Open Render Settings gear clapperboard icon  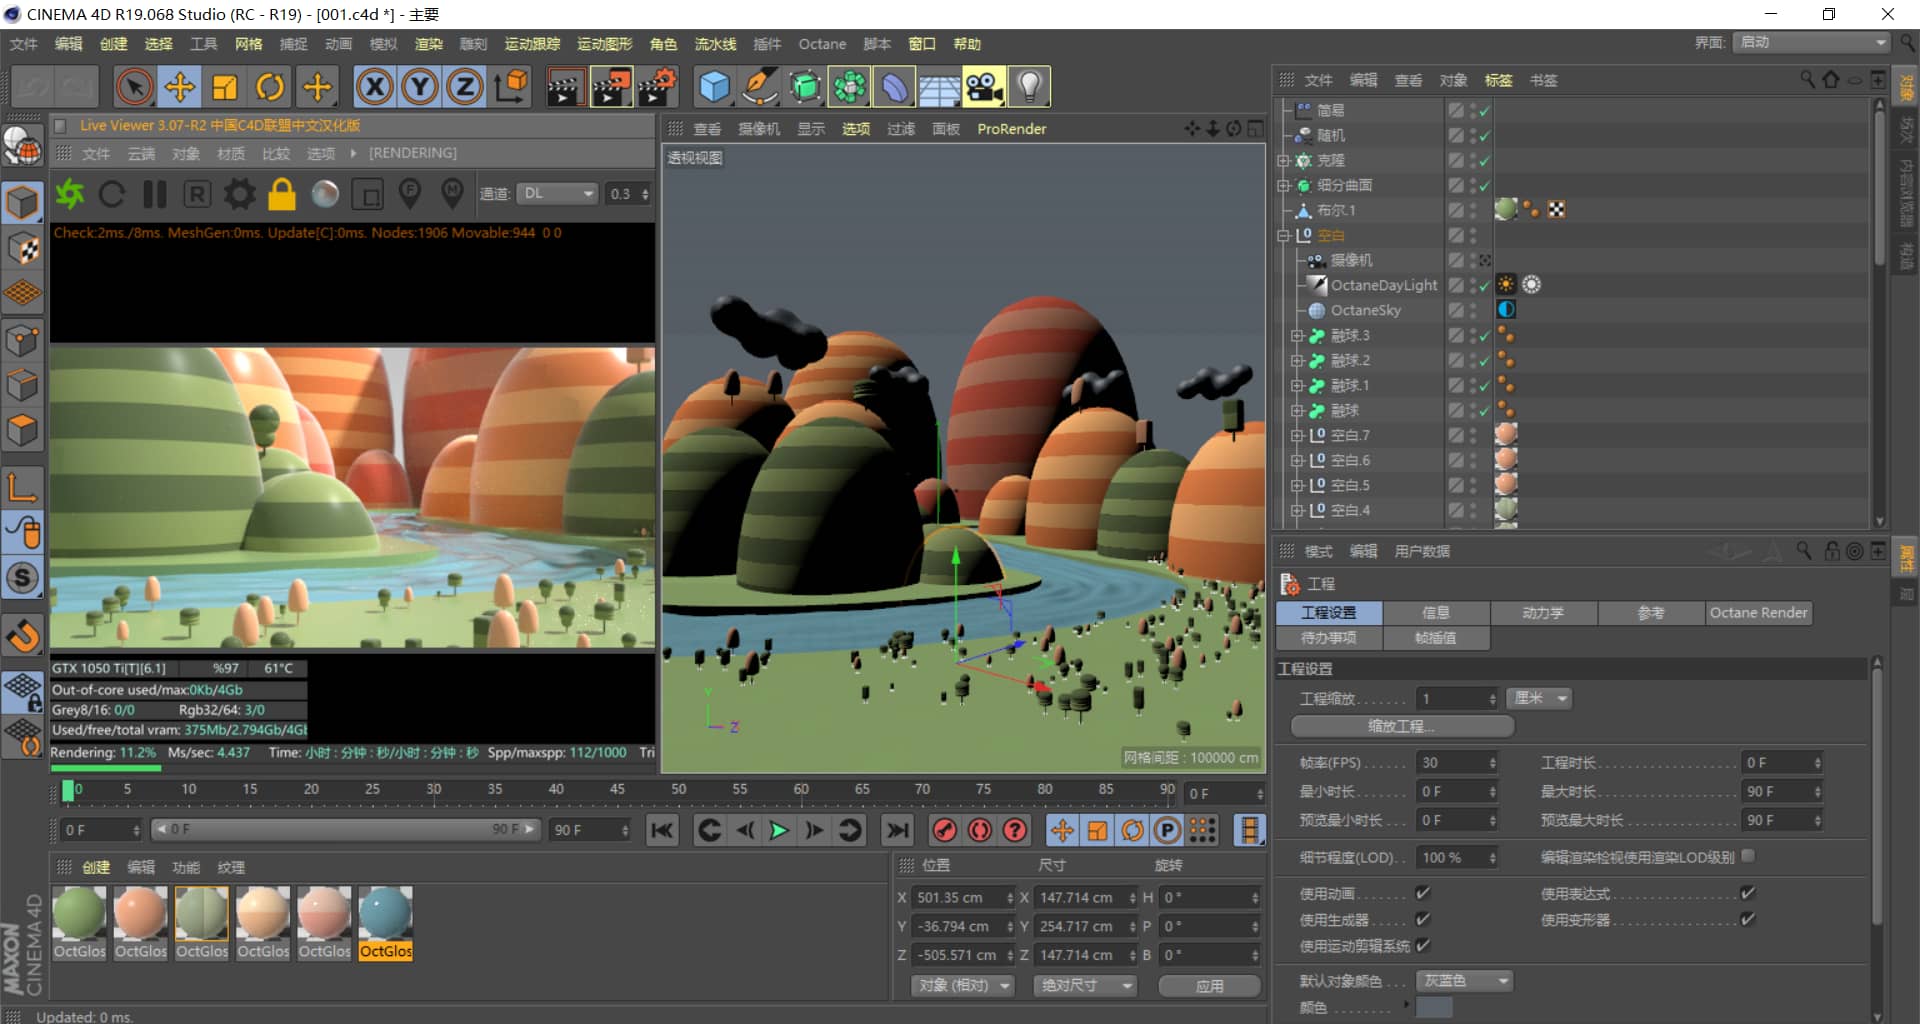[657, 87]
